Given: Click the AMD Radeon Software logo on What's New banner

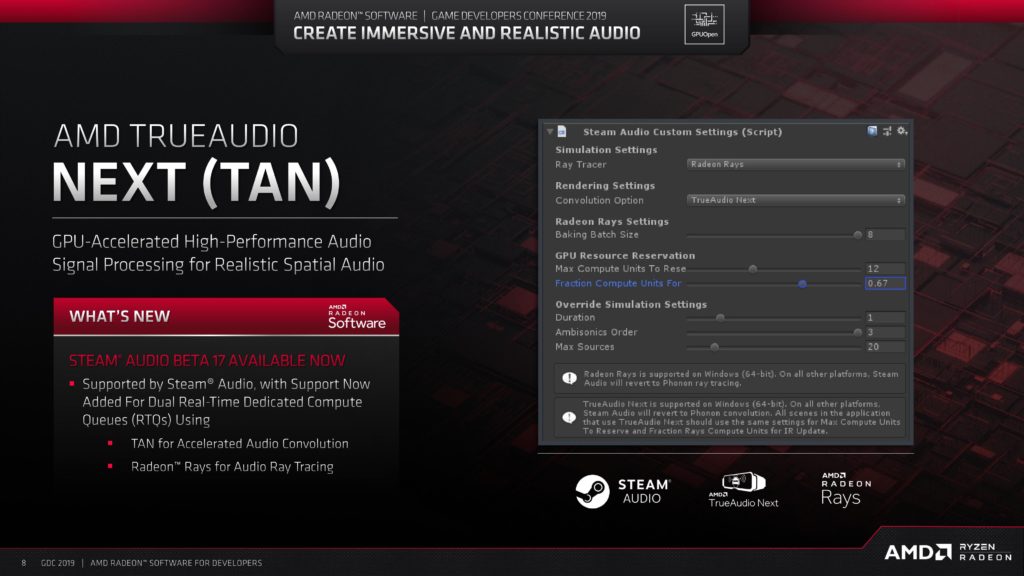Looking at the screenshot, I should coord(357,317).
